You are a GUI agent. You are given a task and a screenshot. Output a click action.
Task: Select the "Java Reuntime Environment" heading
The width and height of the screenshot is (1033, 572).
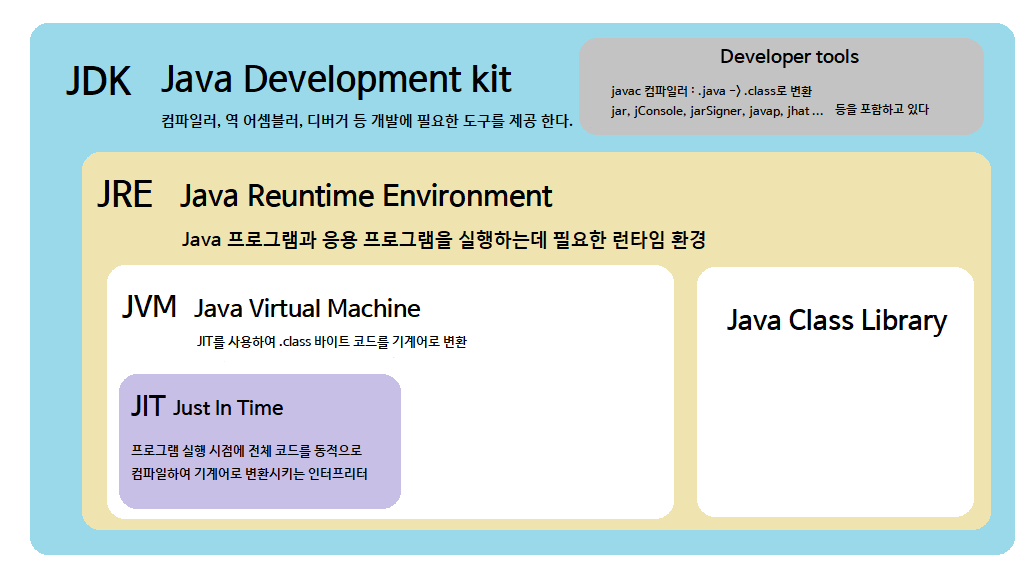coord(366,196)
